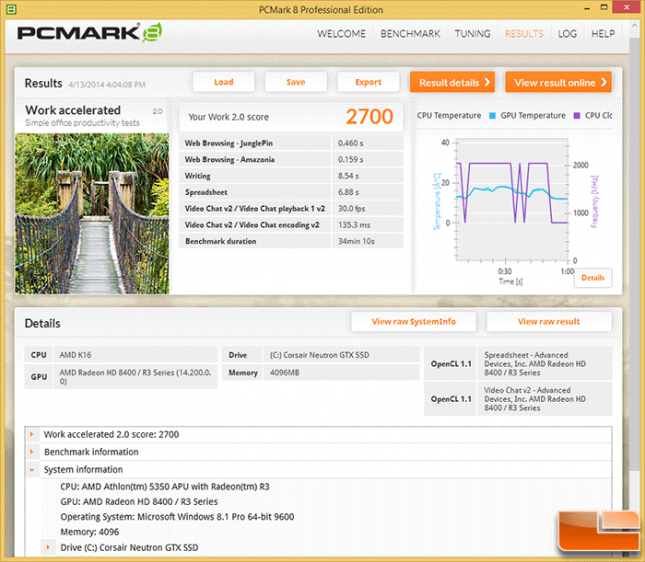Expand Drive (C:) Corsair Neutron row
Viewport: 645px width, 562px height.
pyautogui.click(x=48, y=547)
